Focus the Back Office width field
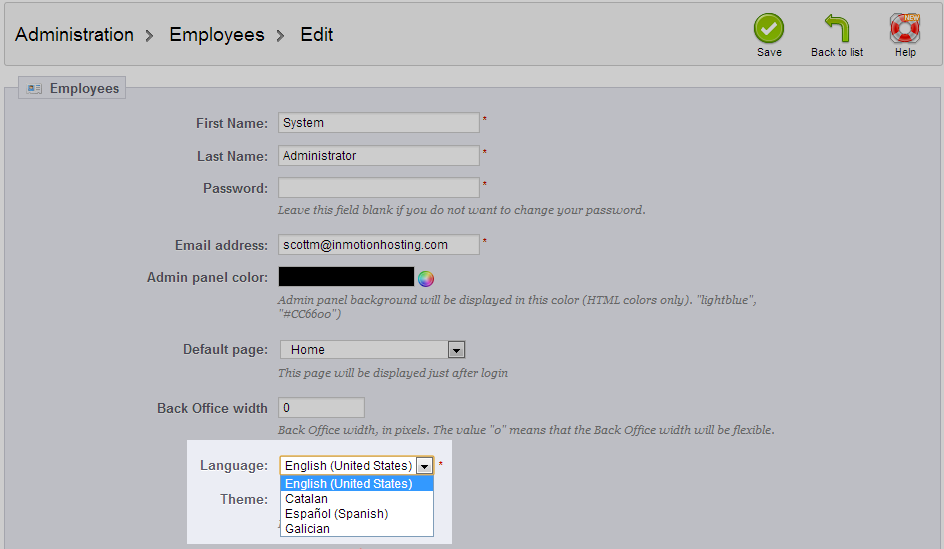This screenshot has width=944, height=549. [x=321, y=408]
